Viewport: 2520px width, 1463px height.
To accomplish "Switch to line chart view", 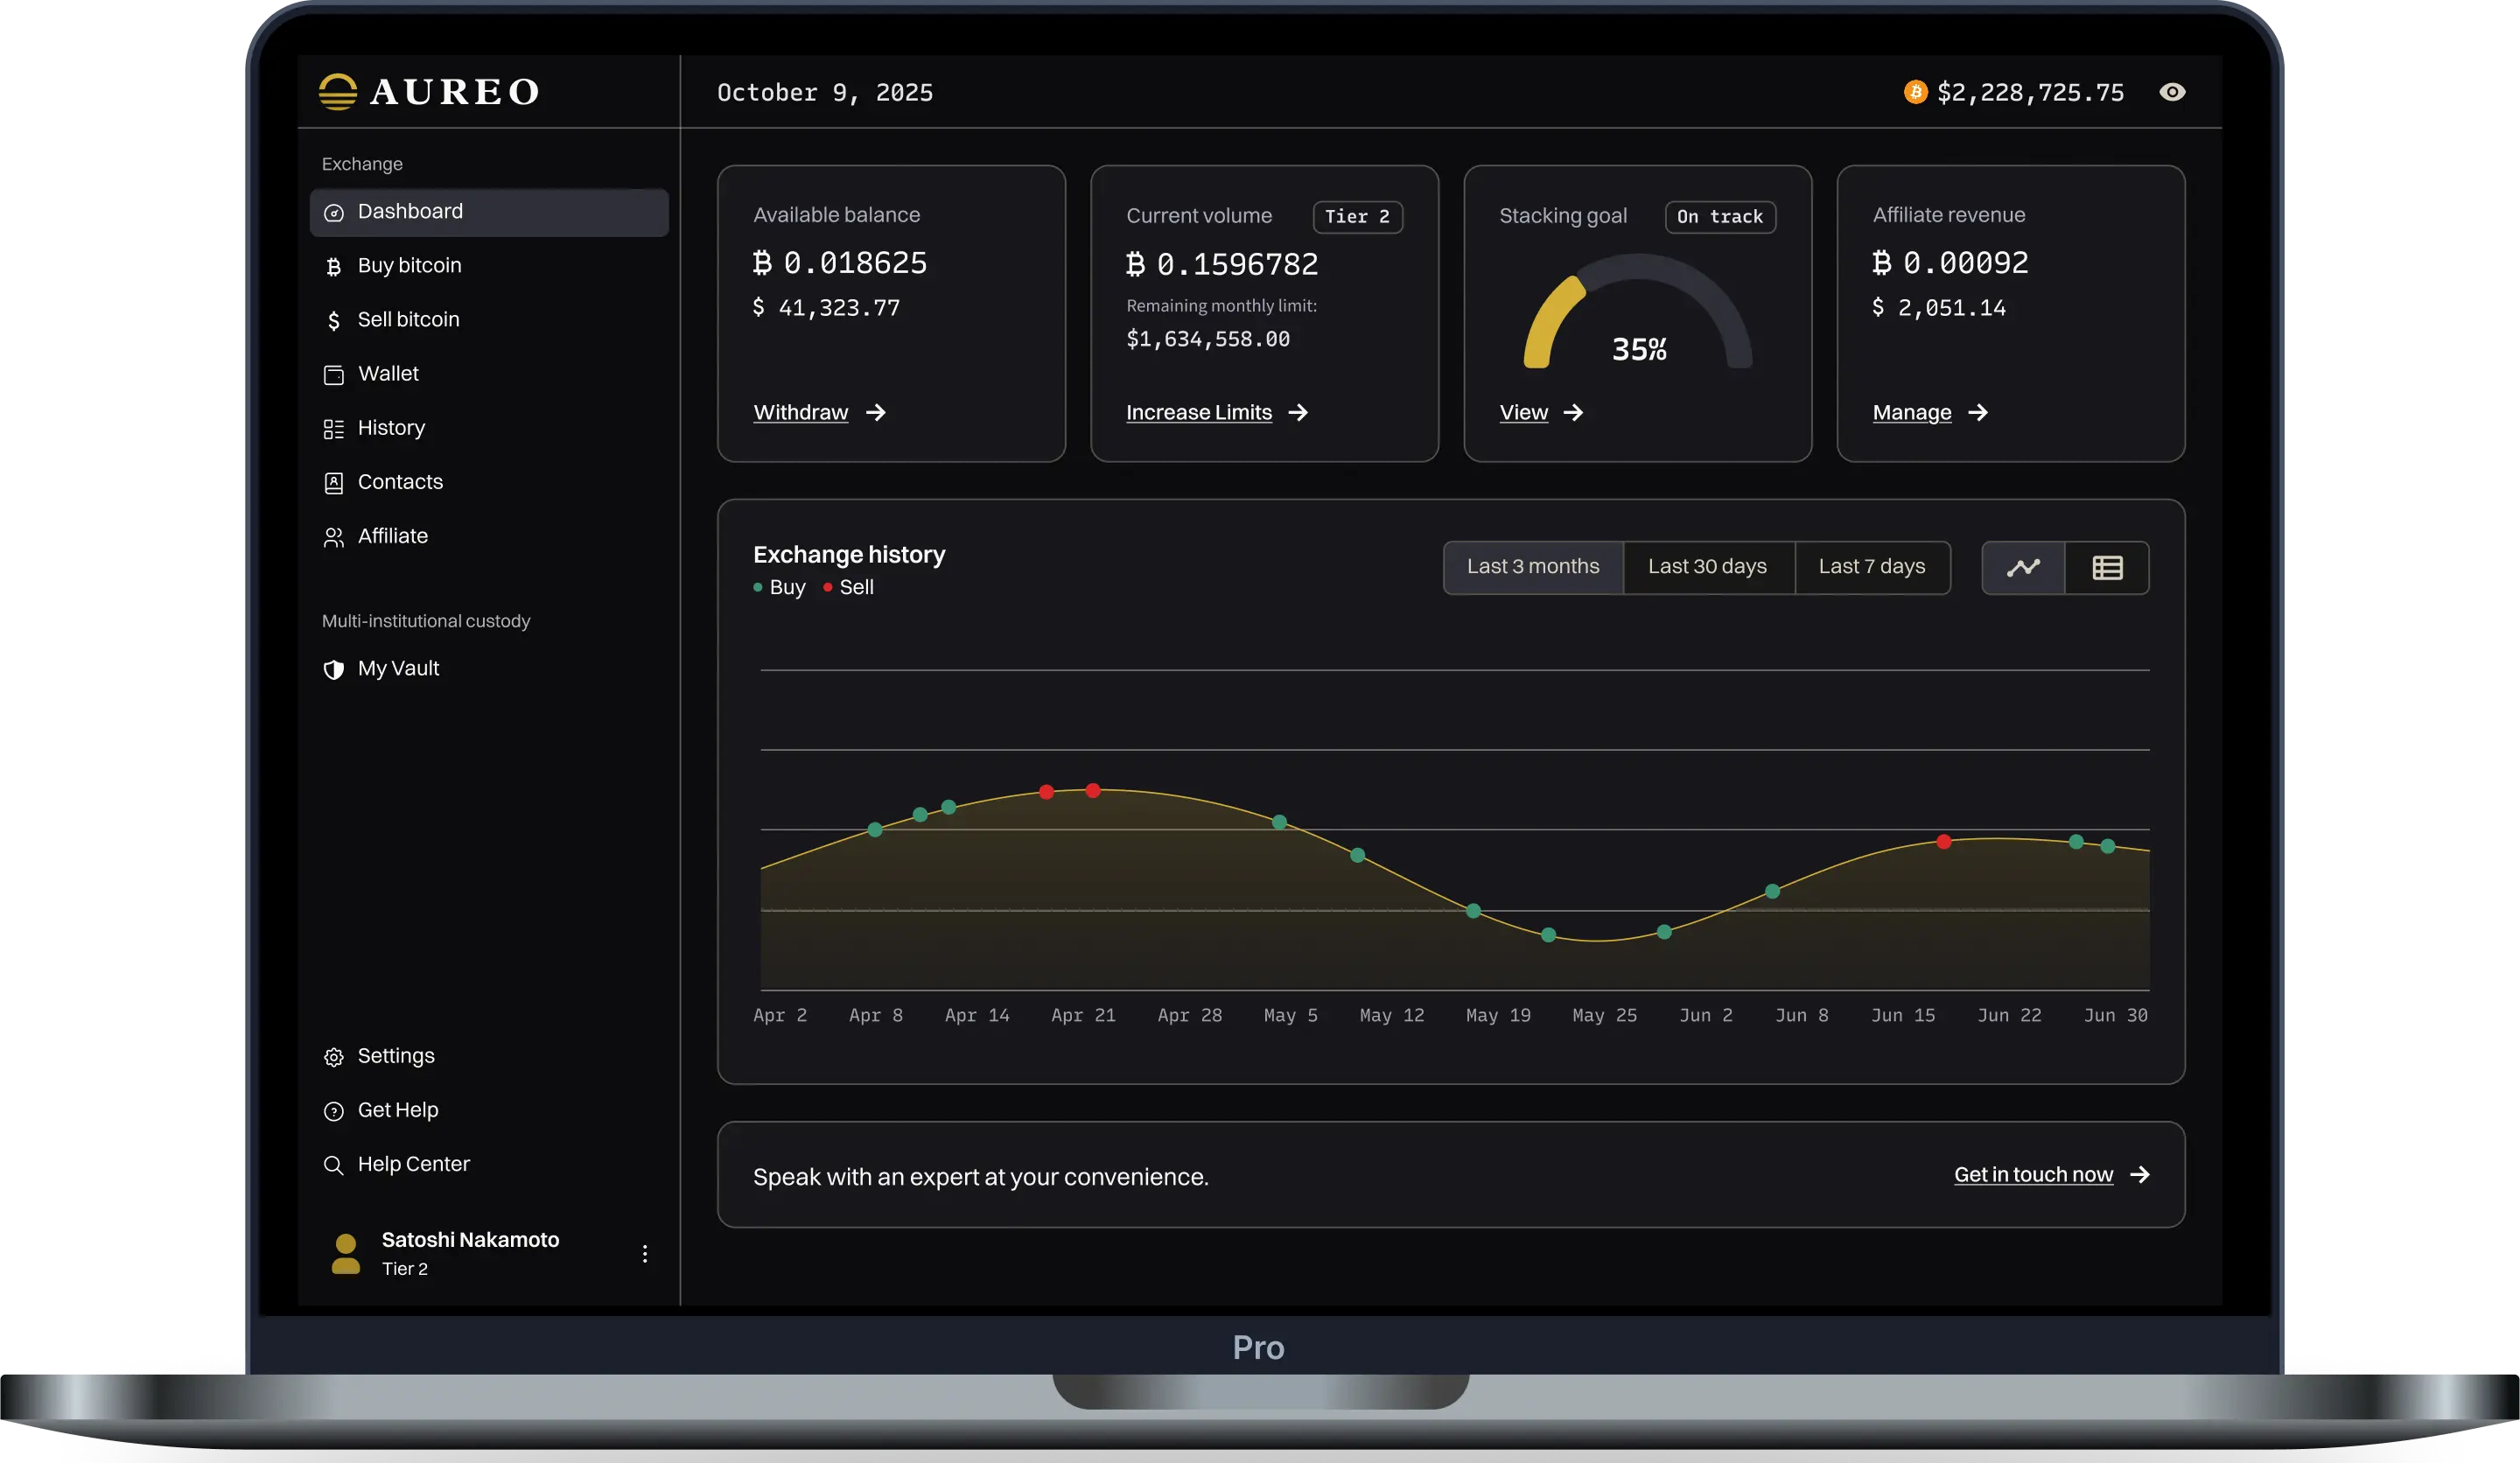I will pos(2023,568).
